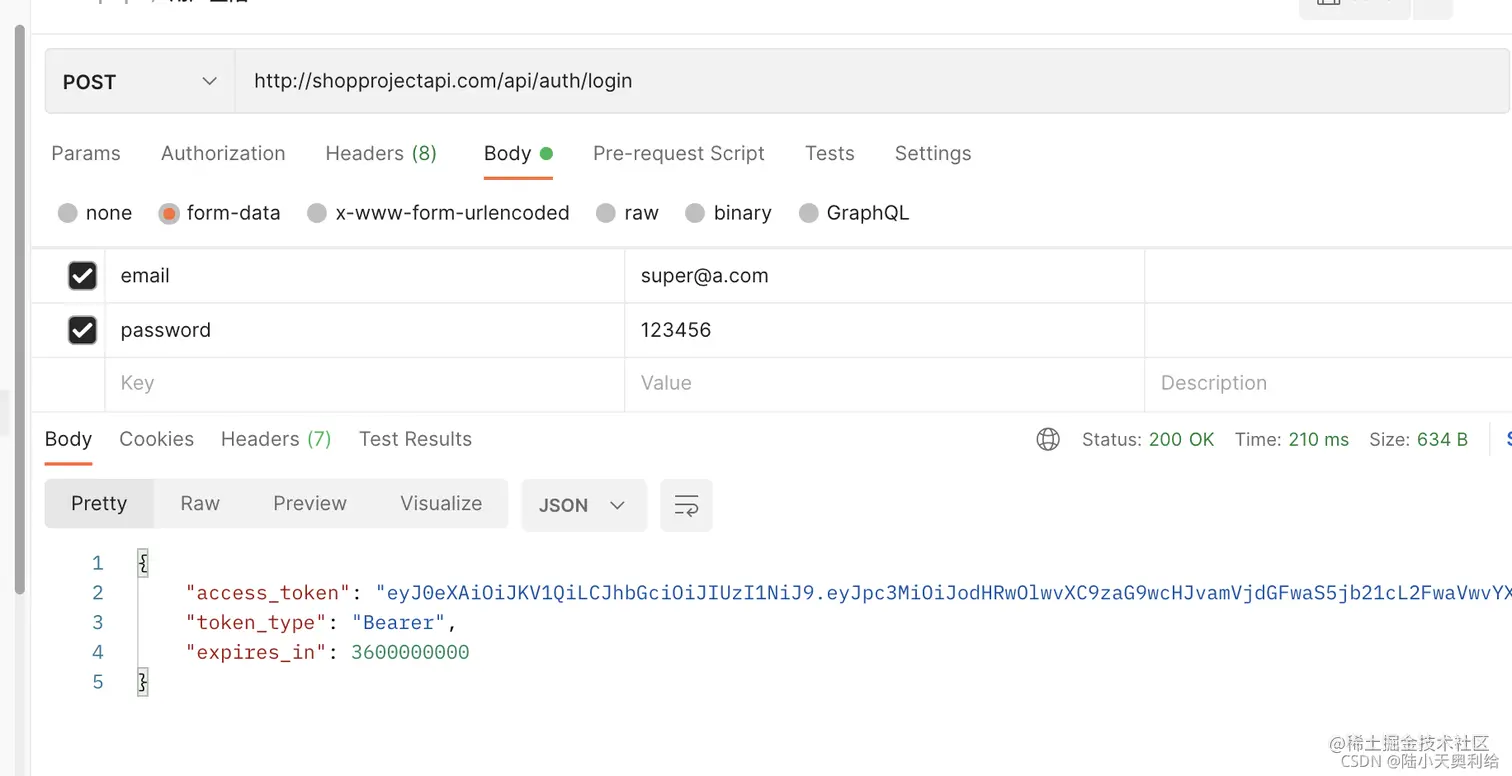Open the request Headers (8) tab
The image size is (1512, 776).
381,153
